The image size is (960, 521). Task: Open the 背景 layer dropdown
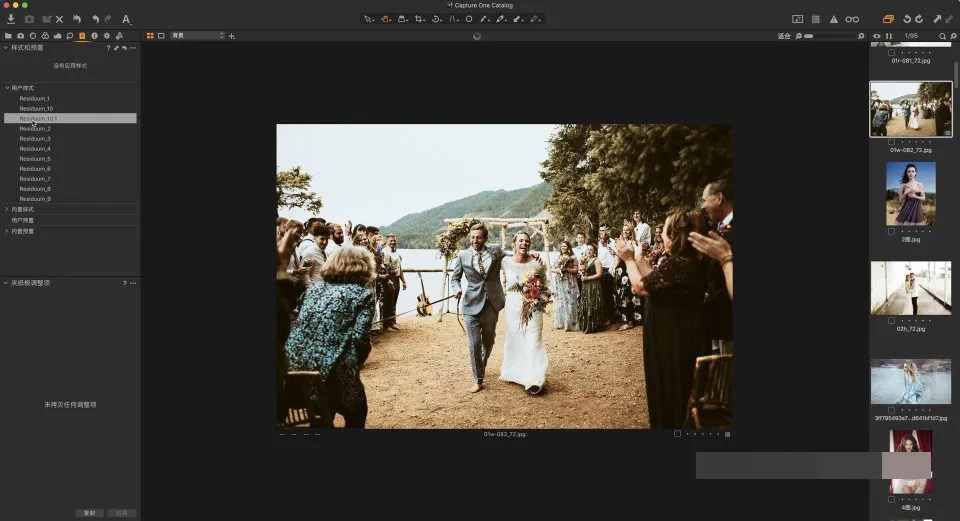pyautogui.click(x=197, y=36)
